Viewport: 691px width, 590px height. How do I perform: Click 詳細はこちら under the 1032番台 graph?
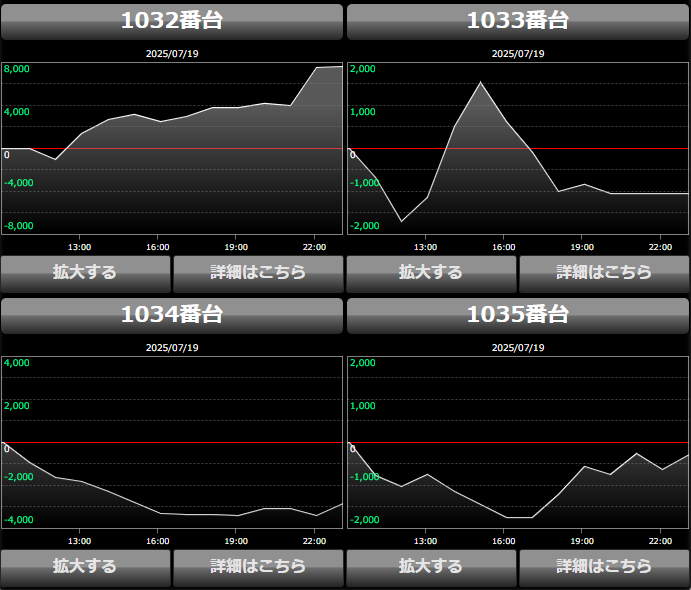(x=258, y=274)
